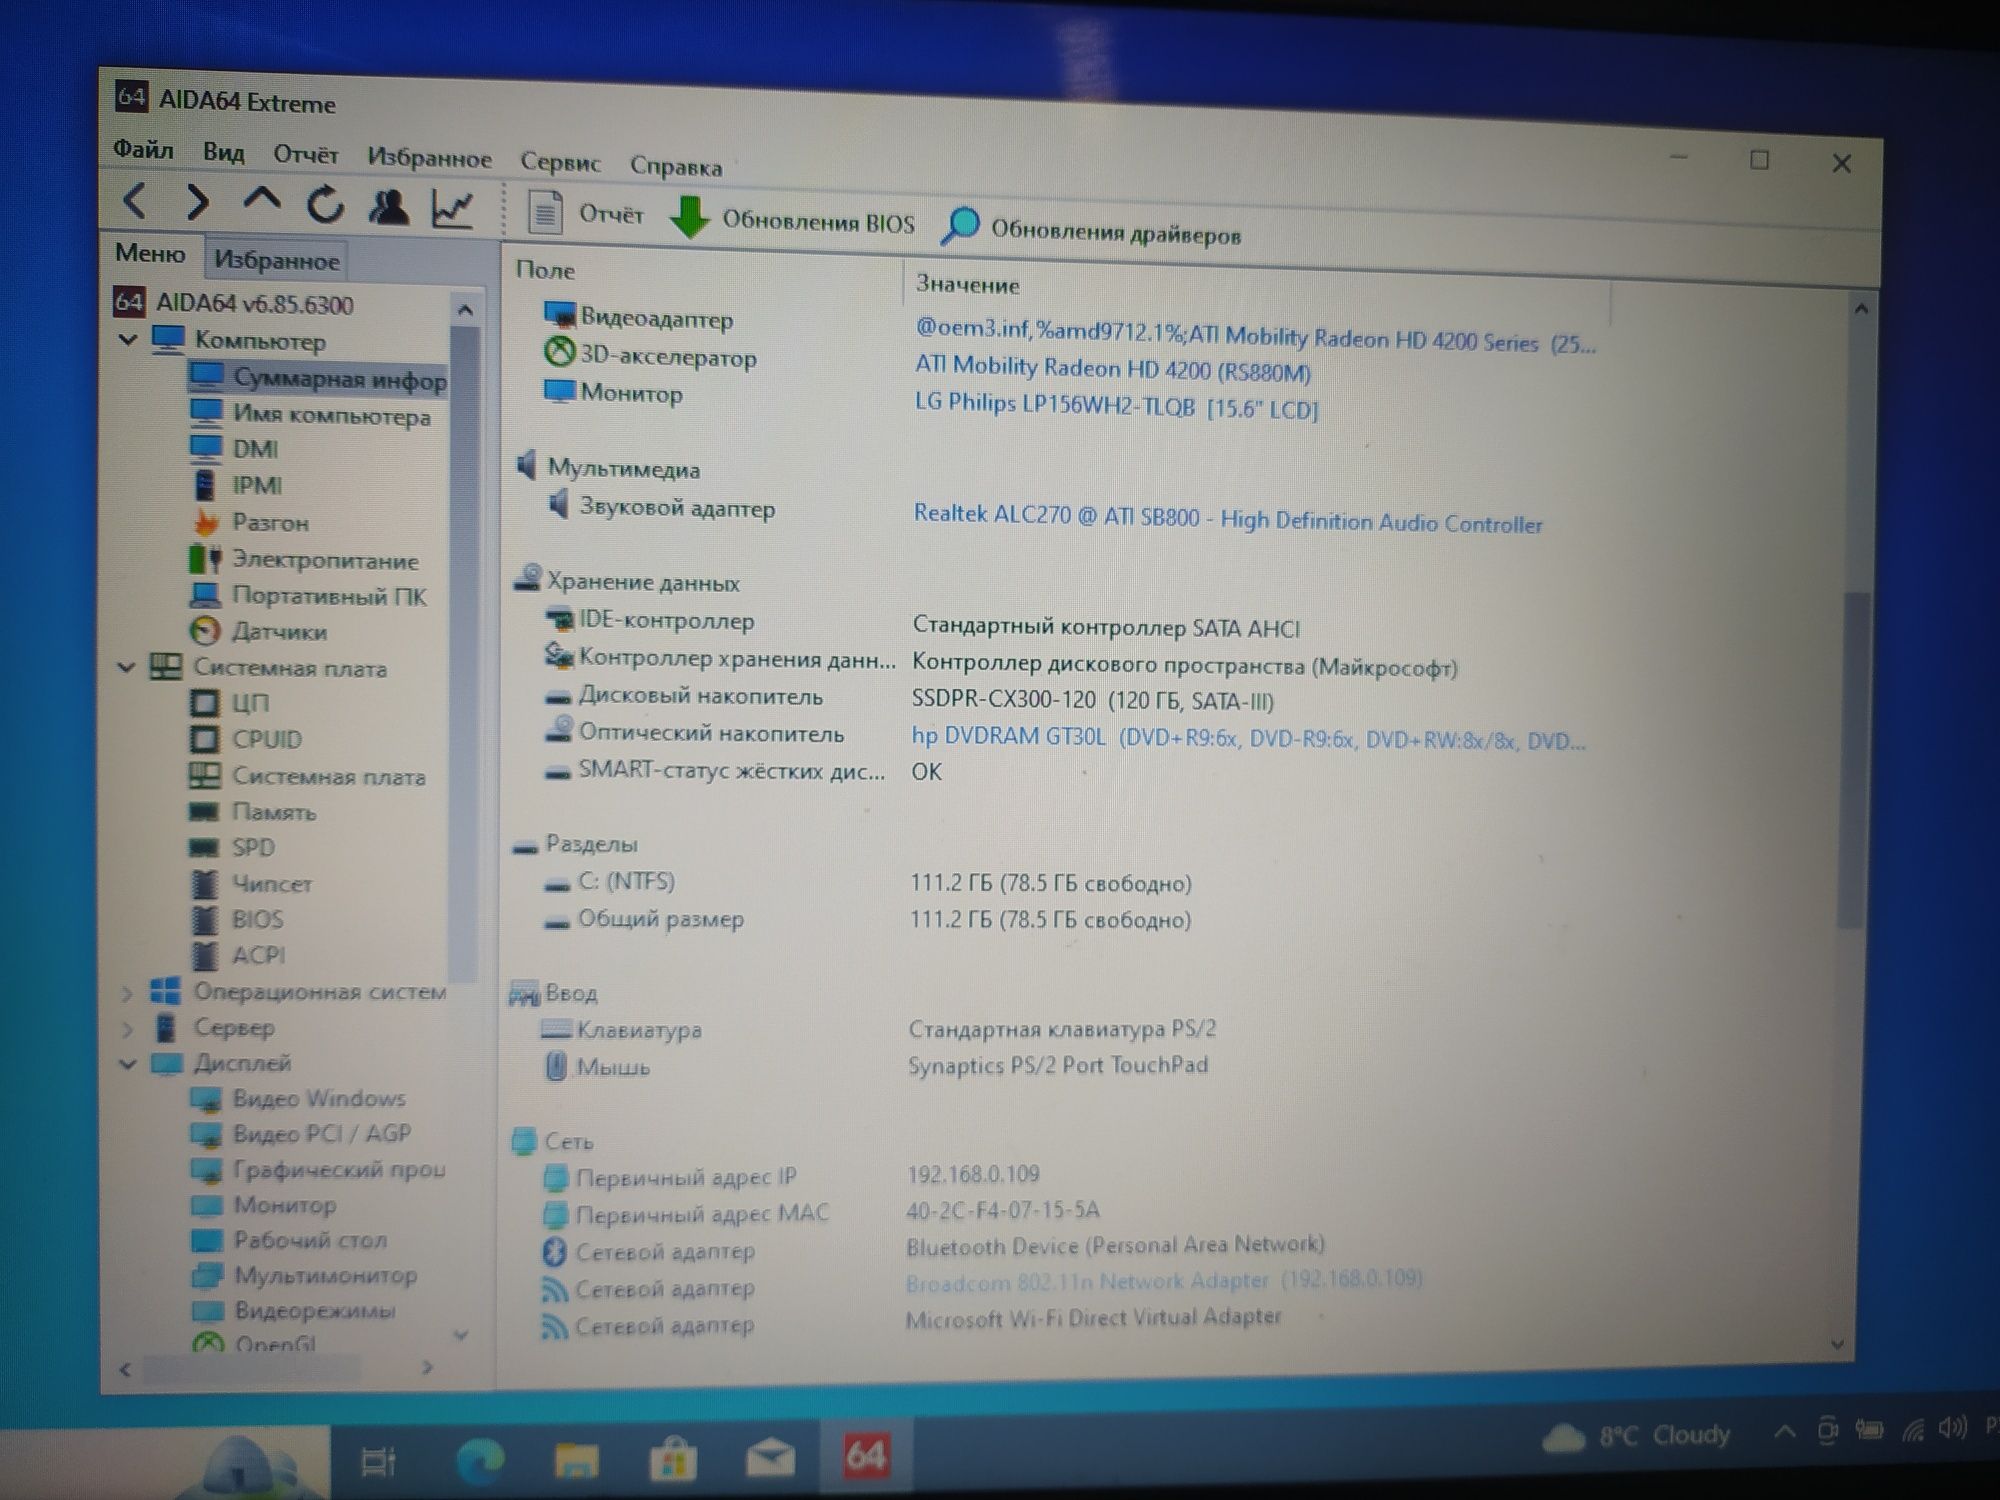Image resolution: width=2000 pixels, height=1500 pixels.
Task: Open Рабочий стол in the tree
Action: click(289, 1240)
